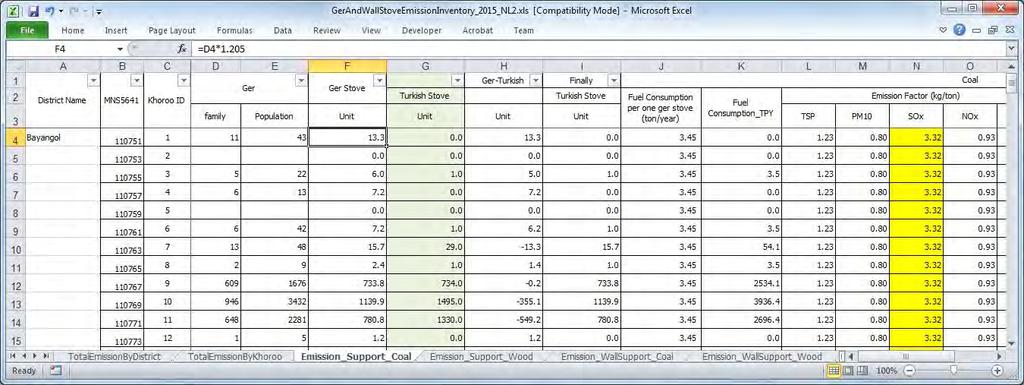The image size is (1024, 385).
Task: Open filter dropdown for Ger-Turkish header
Action: click(536, 80)
